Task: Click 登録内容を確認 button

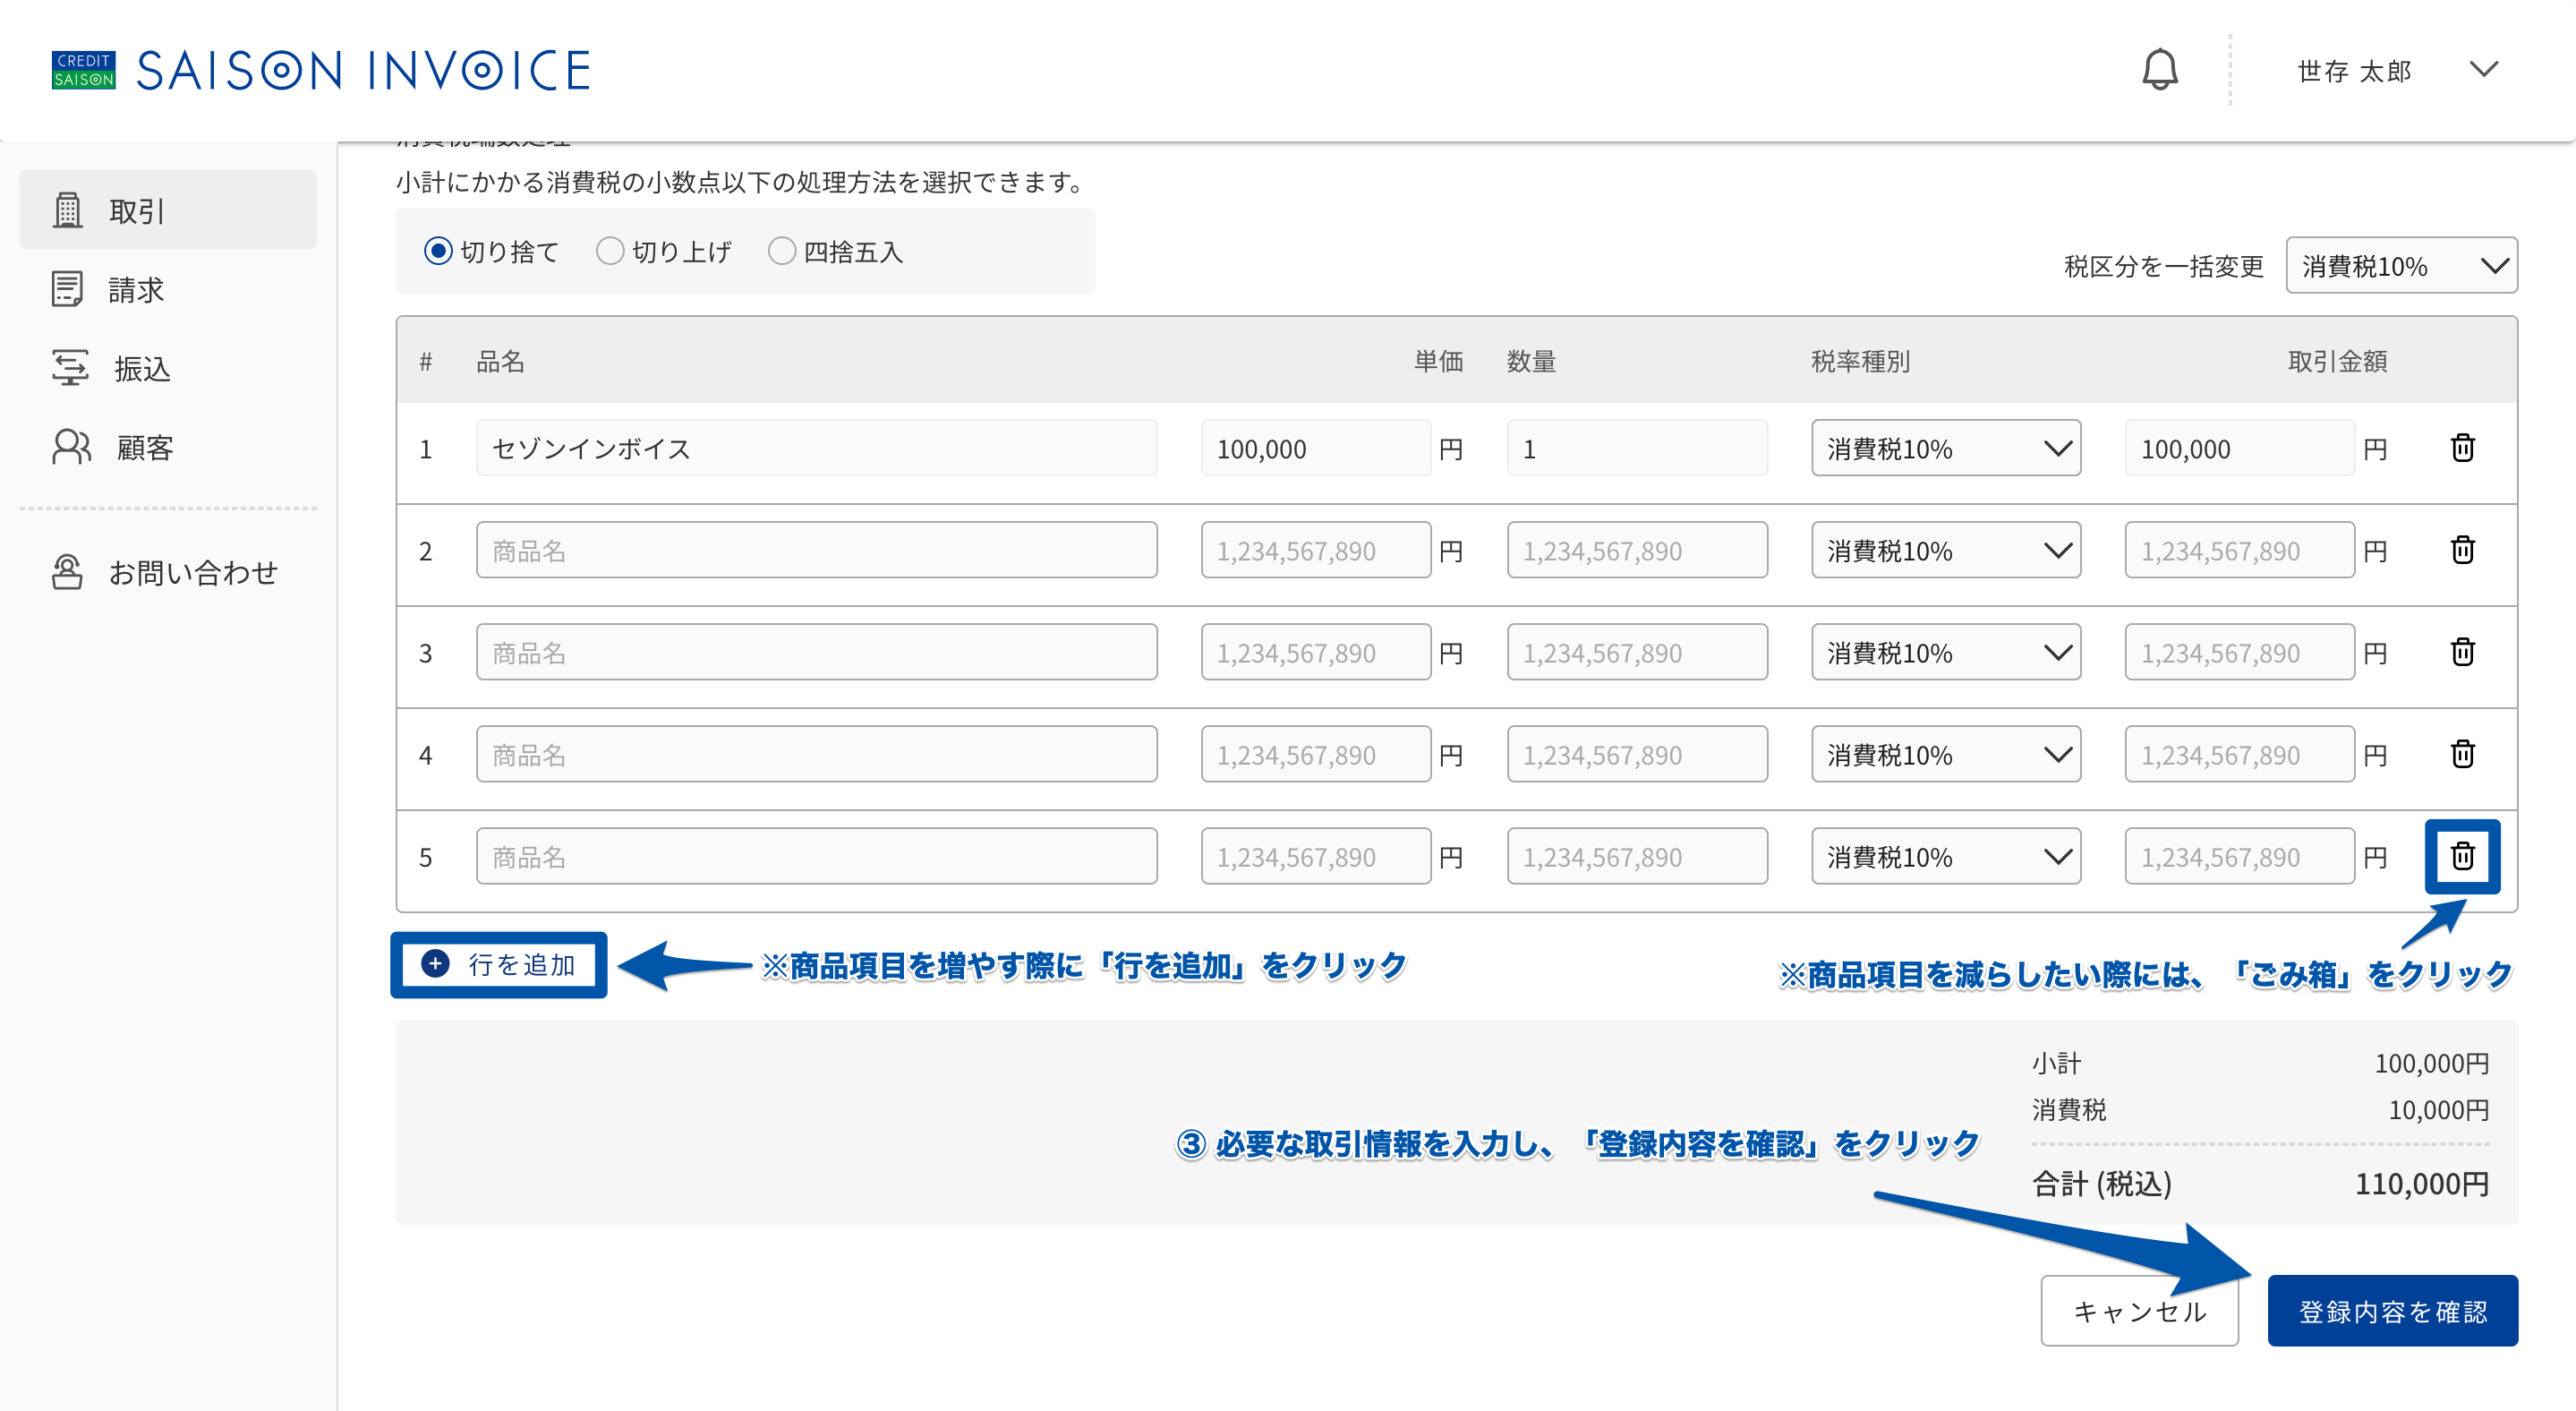Action: 2392,1311
